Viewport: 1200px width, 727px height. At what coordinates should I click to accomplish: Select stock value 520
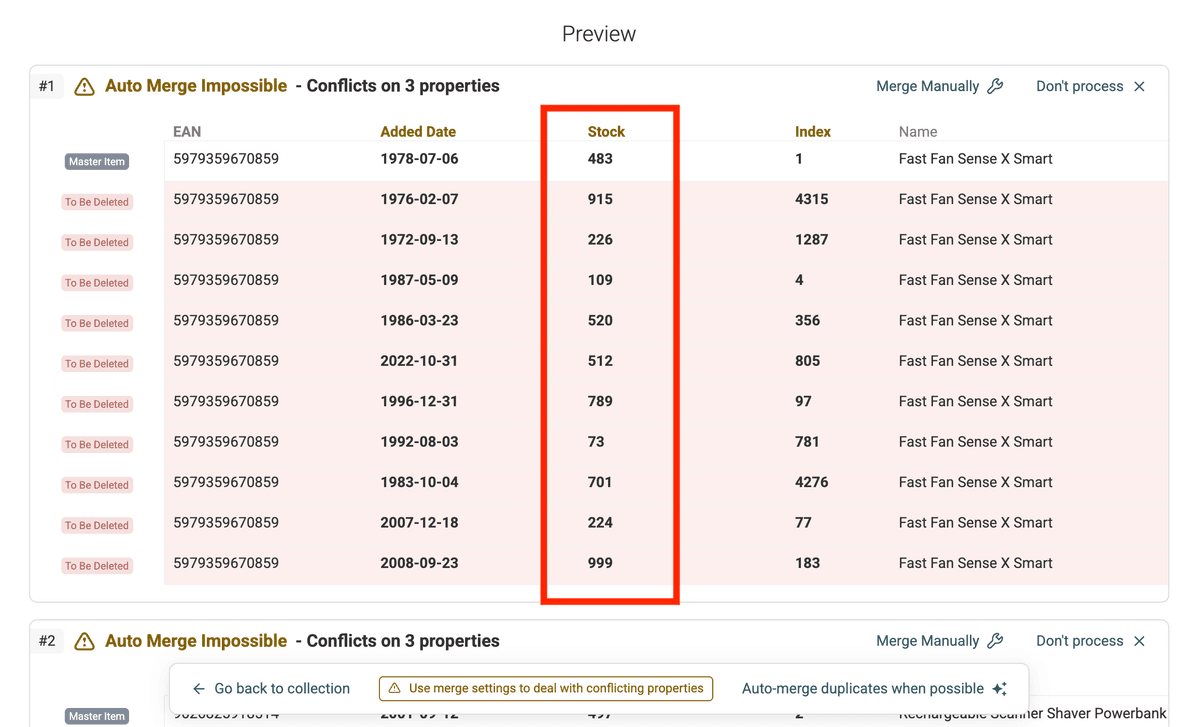click(x=600, y=321)
